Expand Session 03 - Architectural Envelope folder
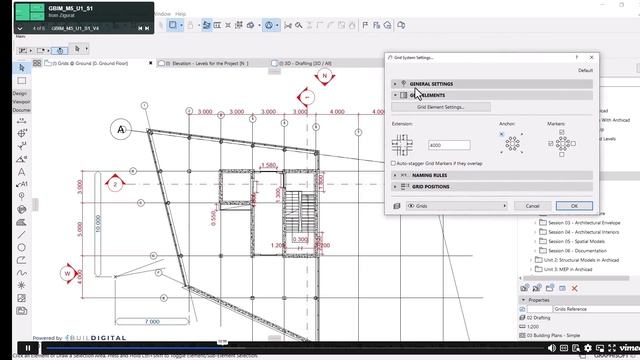640x360 pixels. (536, 223)
